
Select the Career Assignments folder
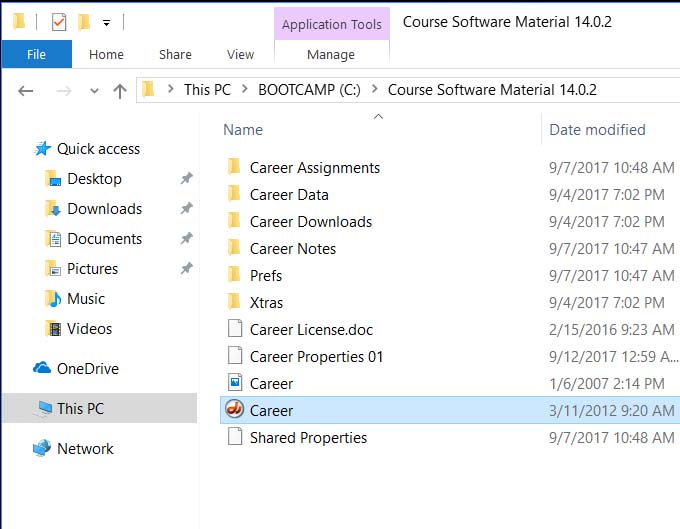(x=315, y=167)
